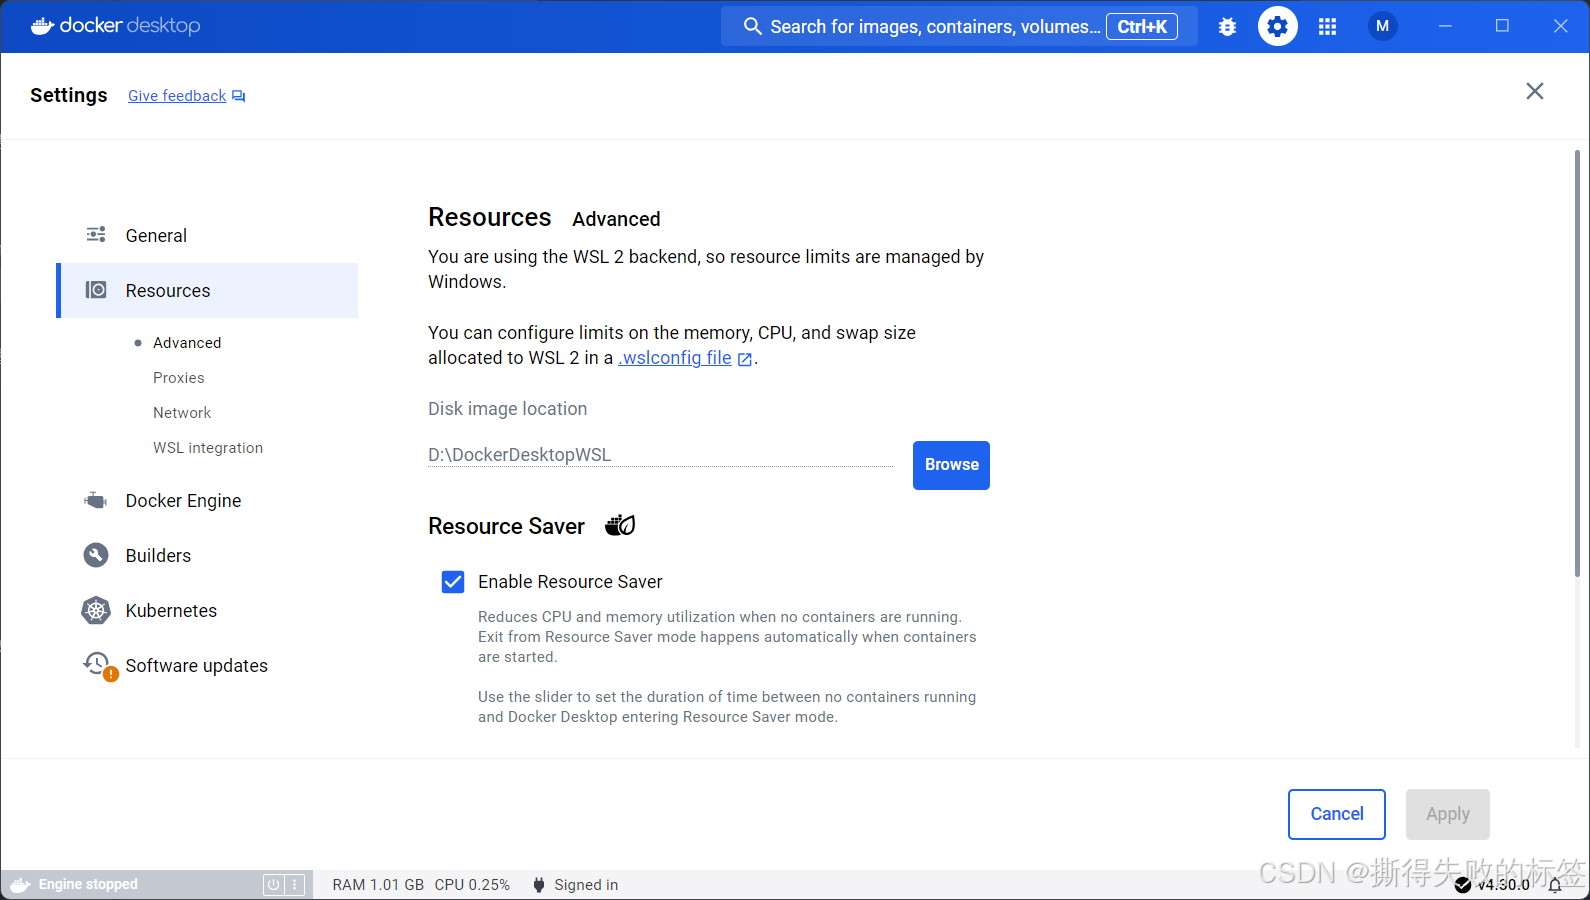The width and height of the screenshot is (1590, 900).
Task: Select Resources in the sidebar
Action: (x=208, y=290)
